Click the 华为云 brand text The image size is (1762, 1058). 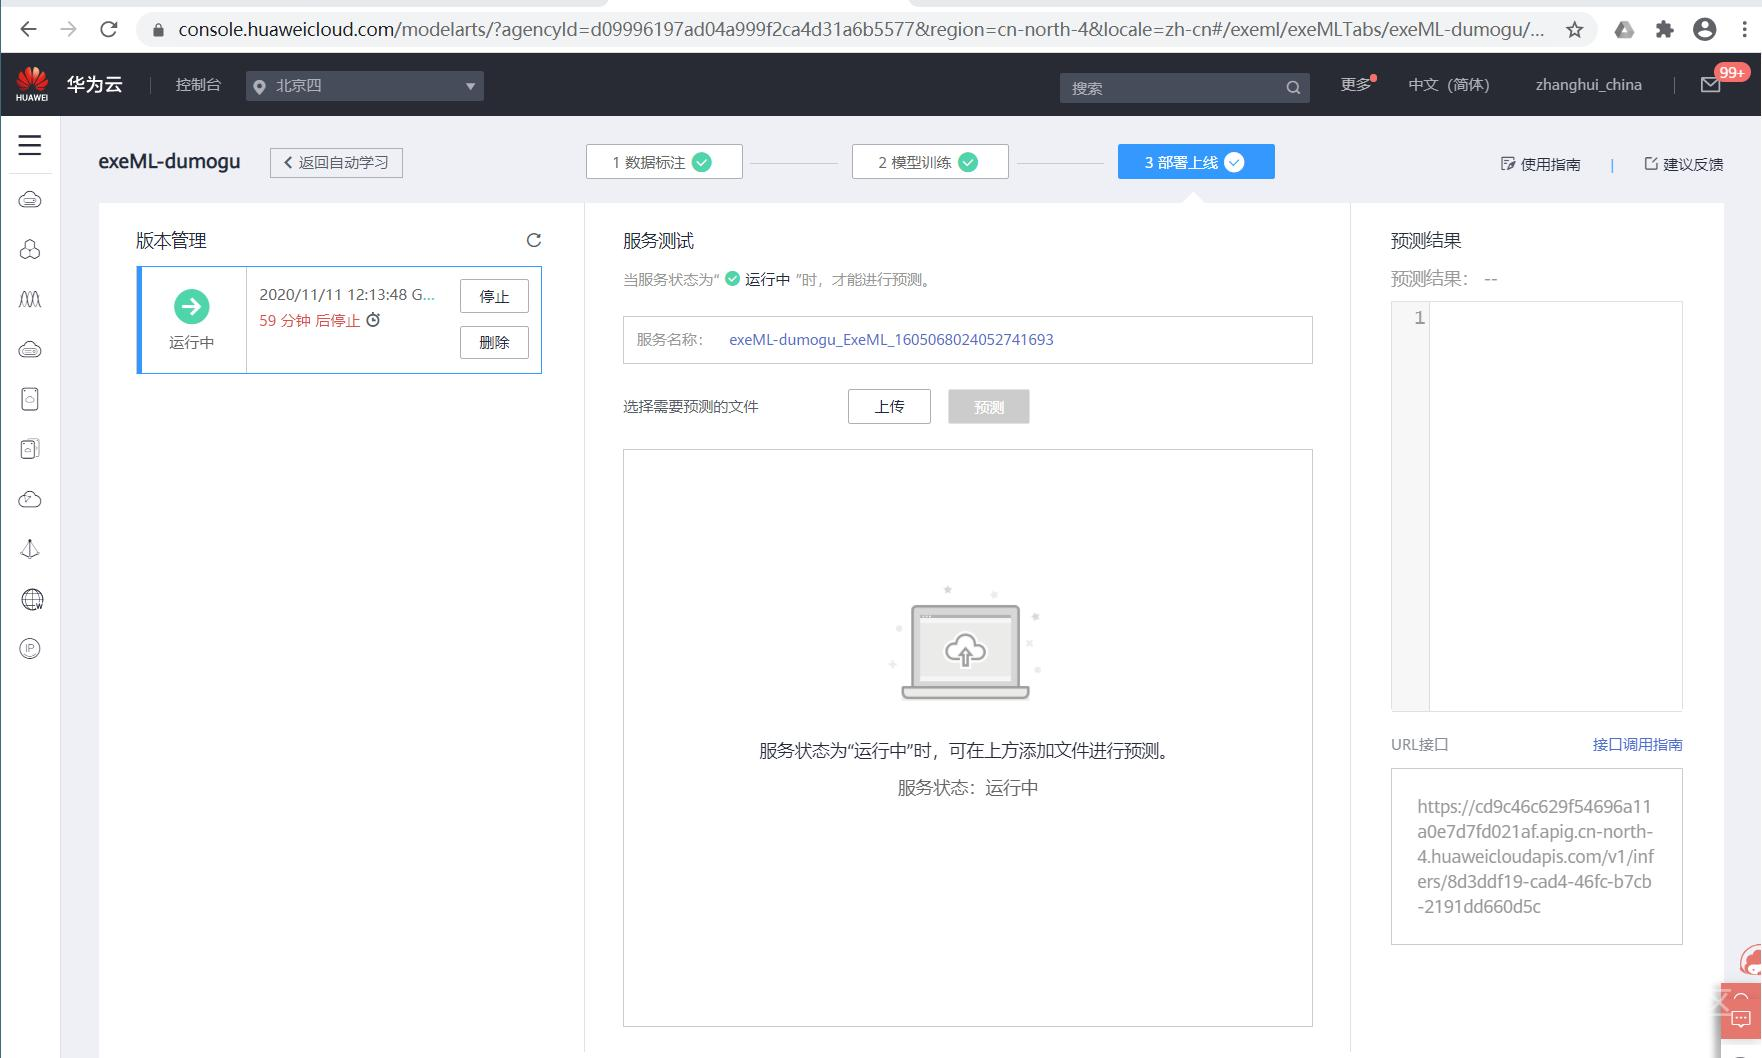click(x=95, y=85)
